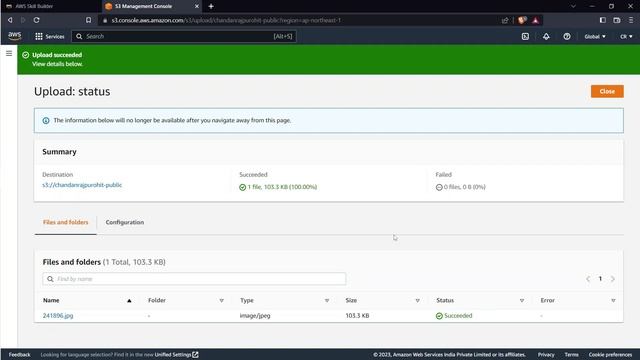
Task: Click the site lock icon
Action: (105, 20)
